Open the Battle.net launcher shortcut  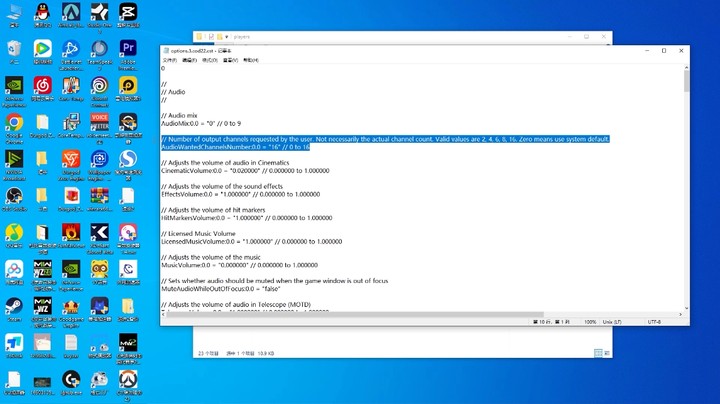[71, 54]
